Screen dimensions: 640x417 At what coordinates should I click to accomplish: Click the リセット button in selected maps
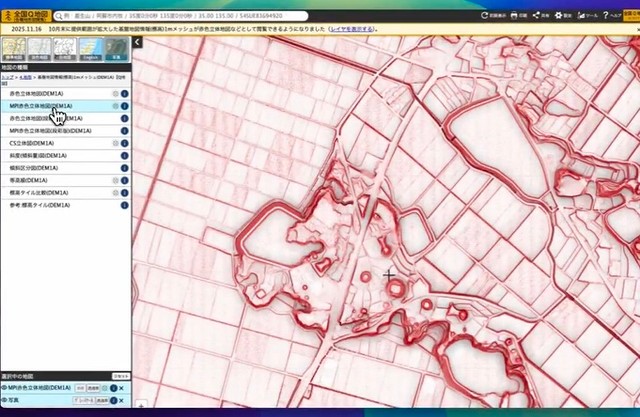(x=120, y=376)
